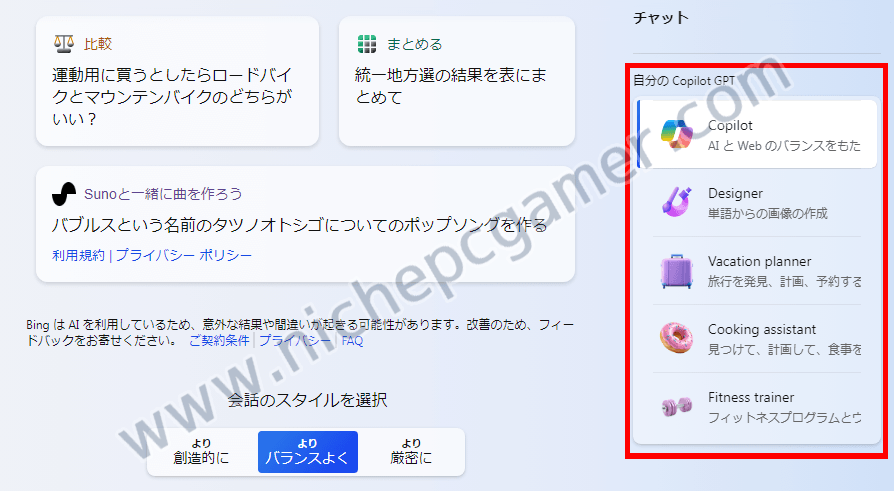Choose the ロードバイク vs マウンテンバイク suggestion card

[177, 81]
